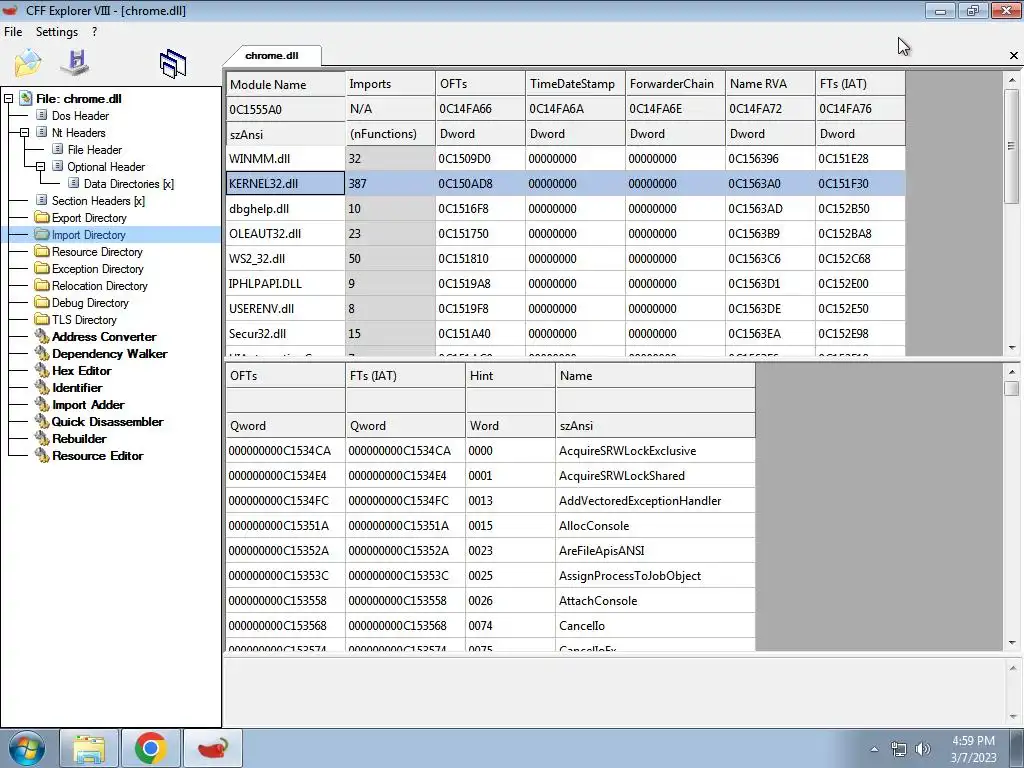The image size is (1024, 768).
Task: Select the AcquireSRWLockExclusive function name
Action: click(x=628, y=451)
